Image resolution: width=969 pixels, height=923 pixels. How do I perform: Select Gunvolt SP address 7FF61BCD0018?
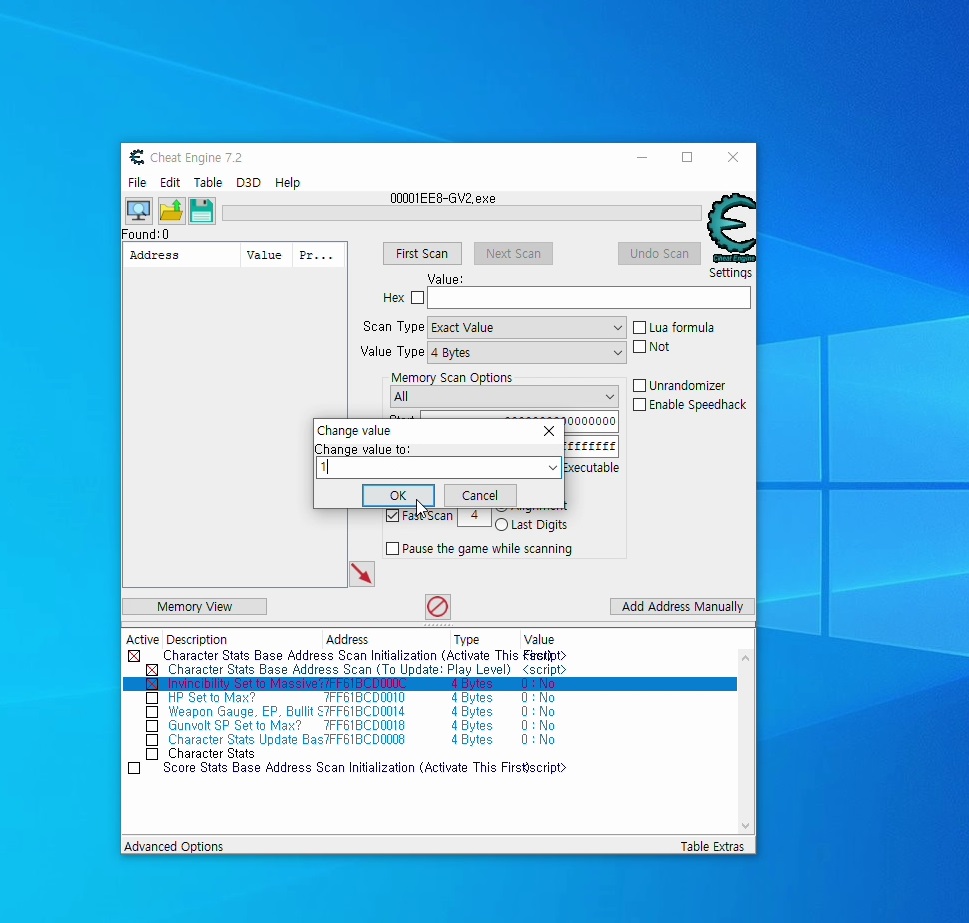(365, 726)
